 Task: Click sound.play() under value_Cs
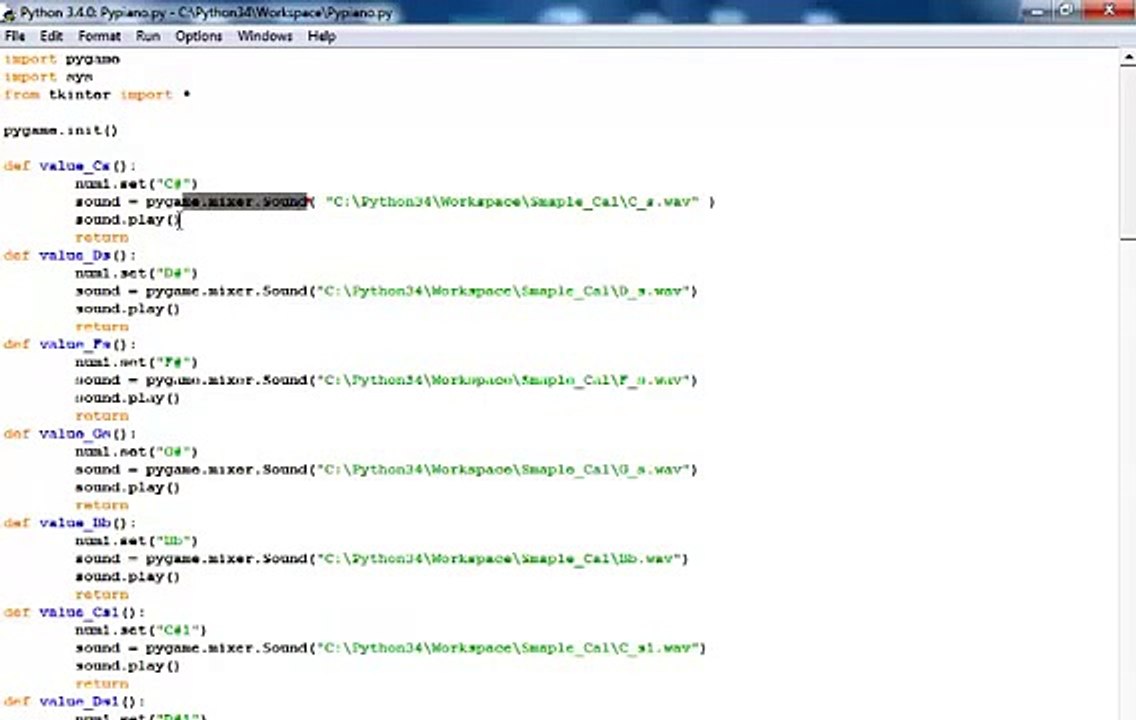tap(128, 219)
